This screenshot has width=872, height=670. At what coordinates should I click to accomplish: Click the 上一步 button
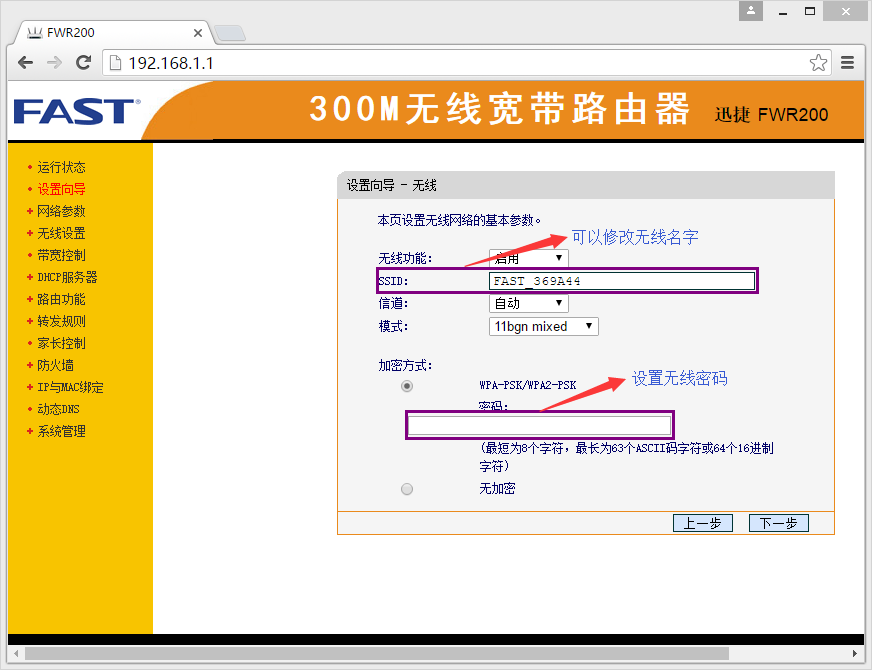click(x=702, y=523)
